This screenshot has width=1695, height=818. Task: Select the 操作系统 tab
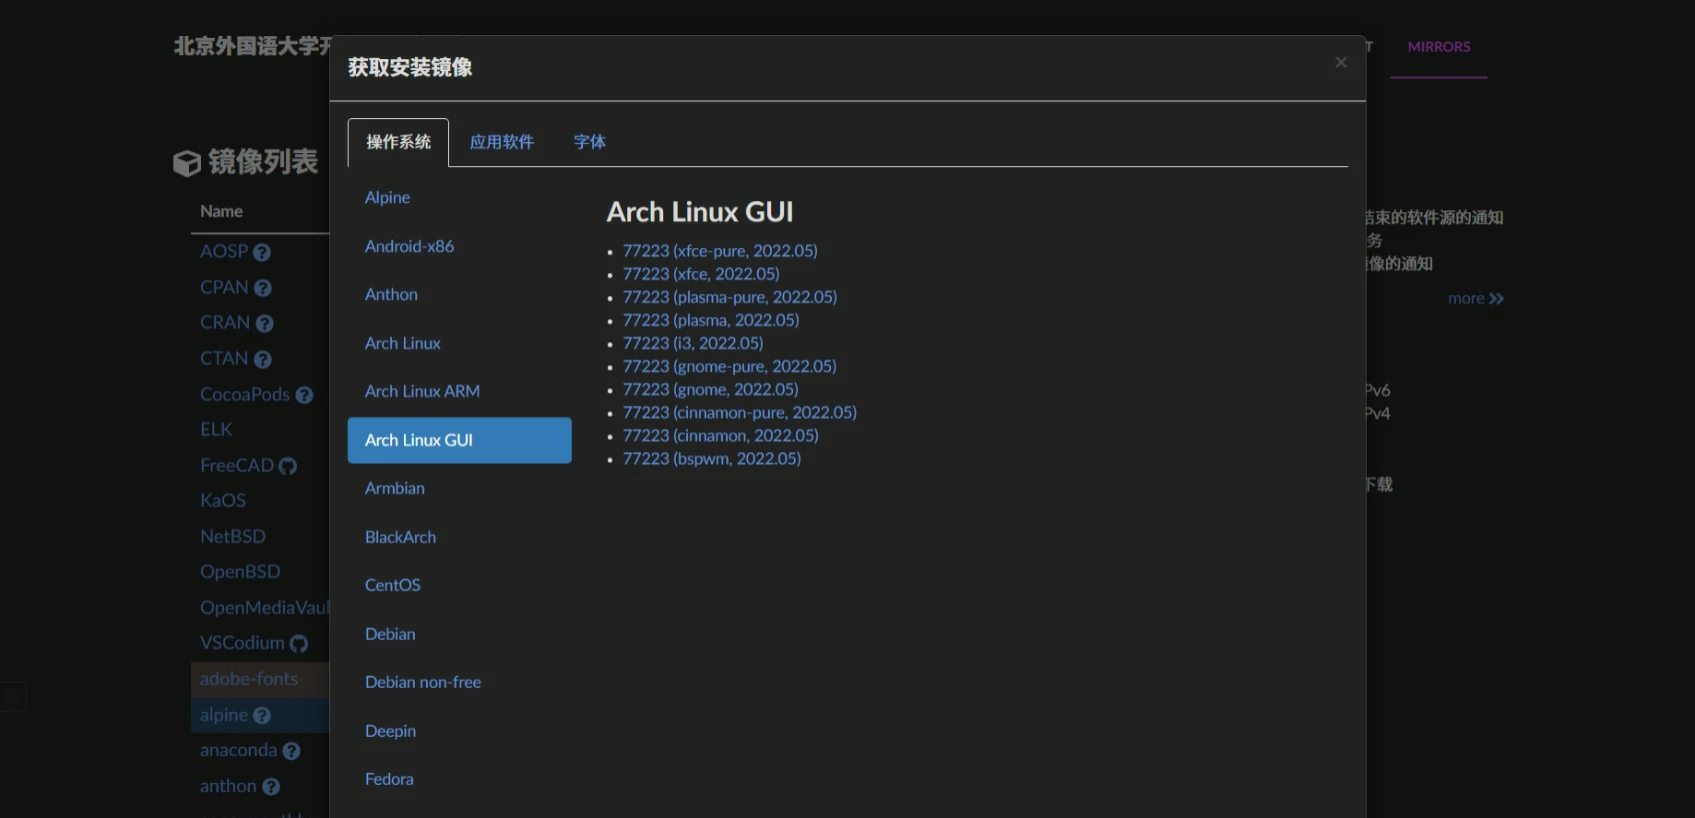398,142
